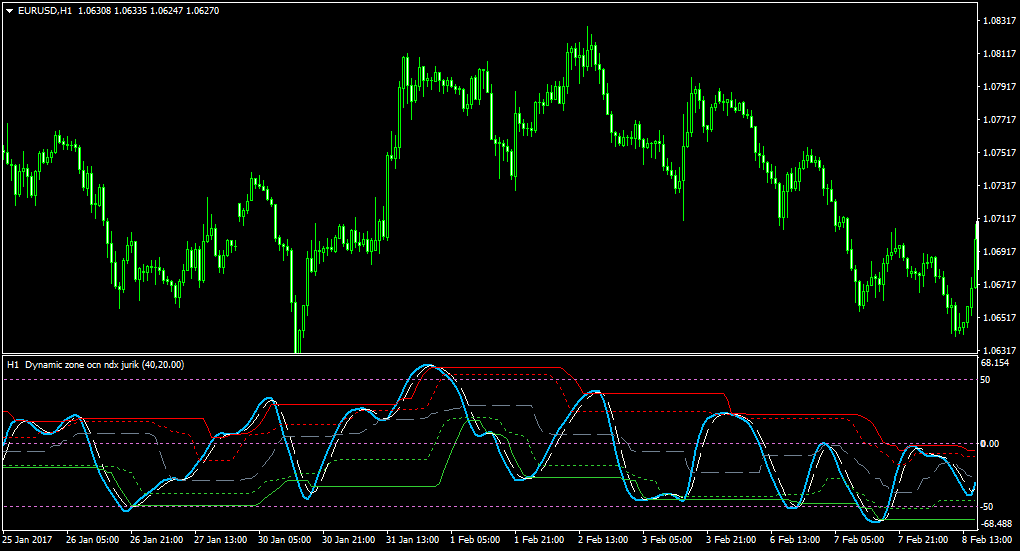Click price level 1.06717 on price scale
This screenshot has height=551, width=1020.
point(1000,285)
